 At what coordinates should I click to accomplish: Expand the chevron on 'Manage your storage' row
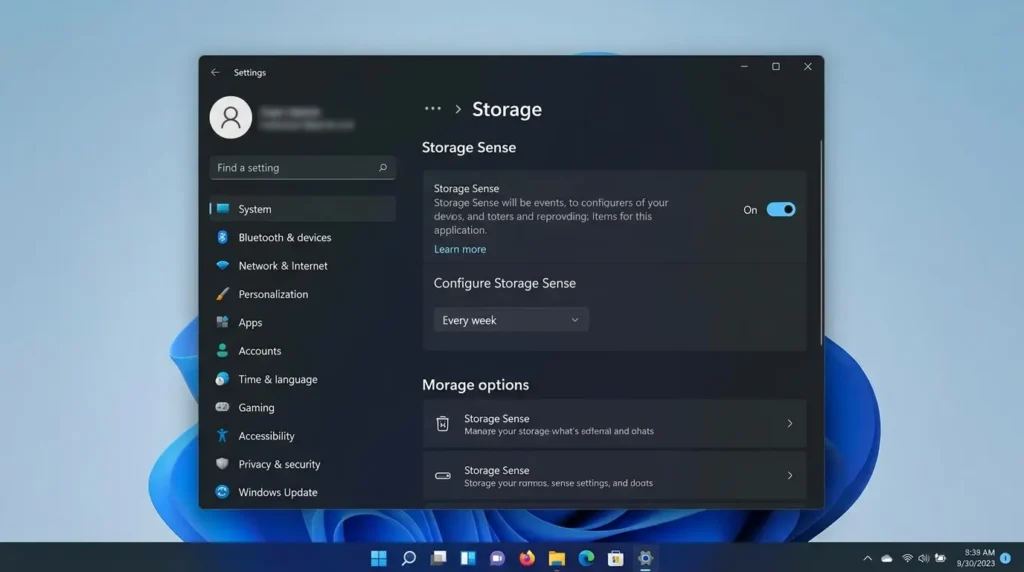[x=790, y=424]
